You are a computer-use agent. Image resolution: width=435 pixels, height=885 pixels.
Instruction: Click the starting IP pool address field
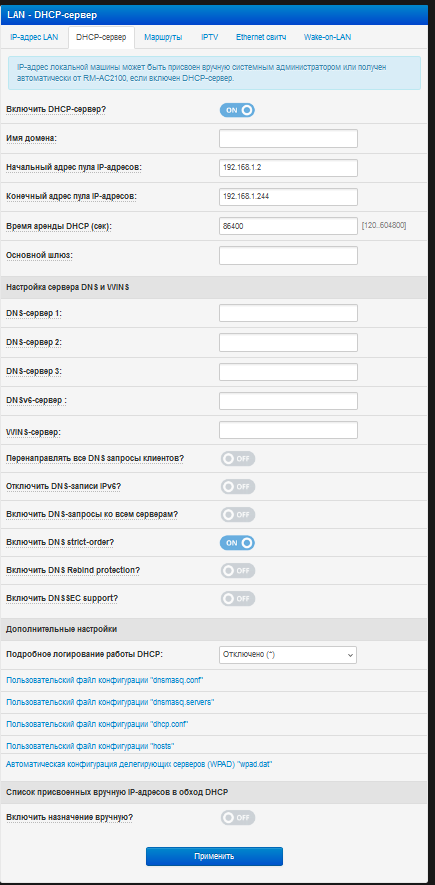(288, 168)
